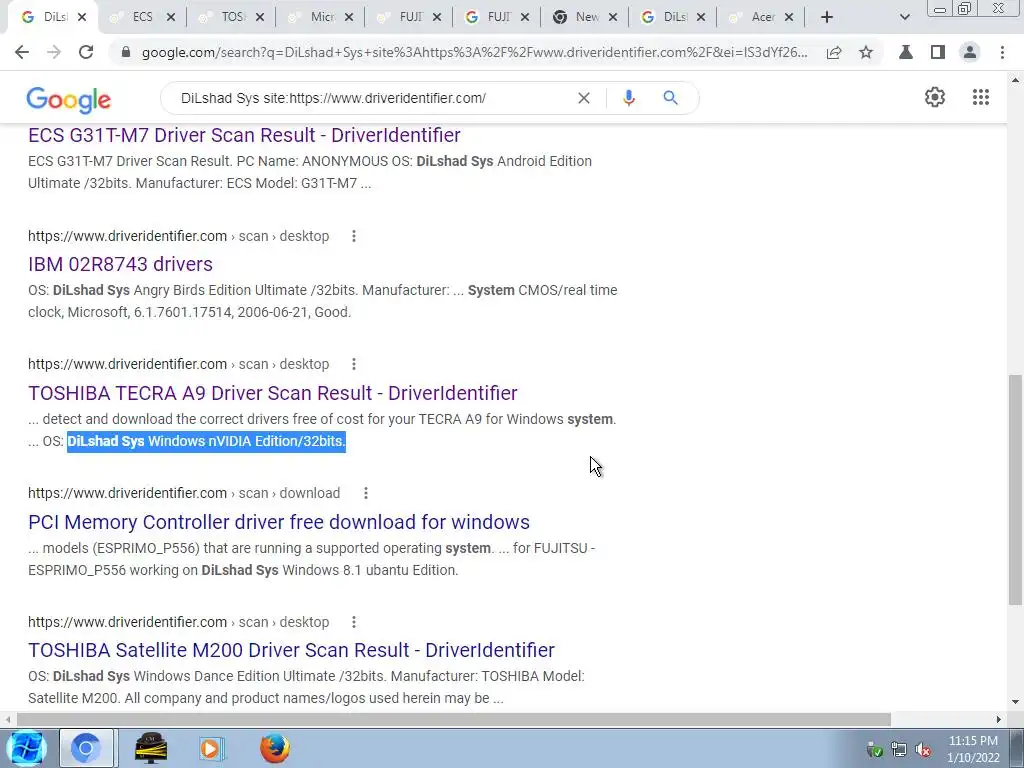Click the muted volume tray icon
This screenshot has height=768, width=1024.
coord(923,750)
